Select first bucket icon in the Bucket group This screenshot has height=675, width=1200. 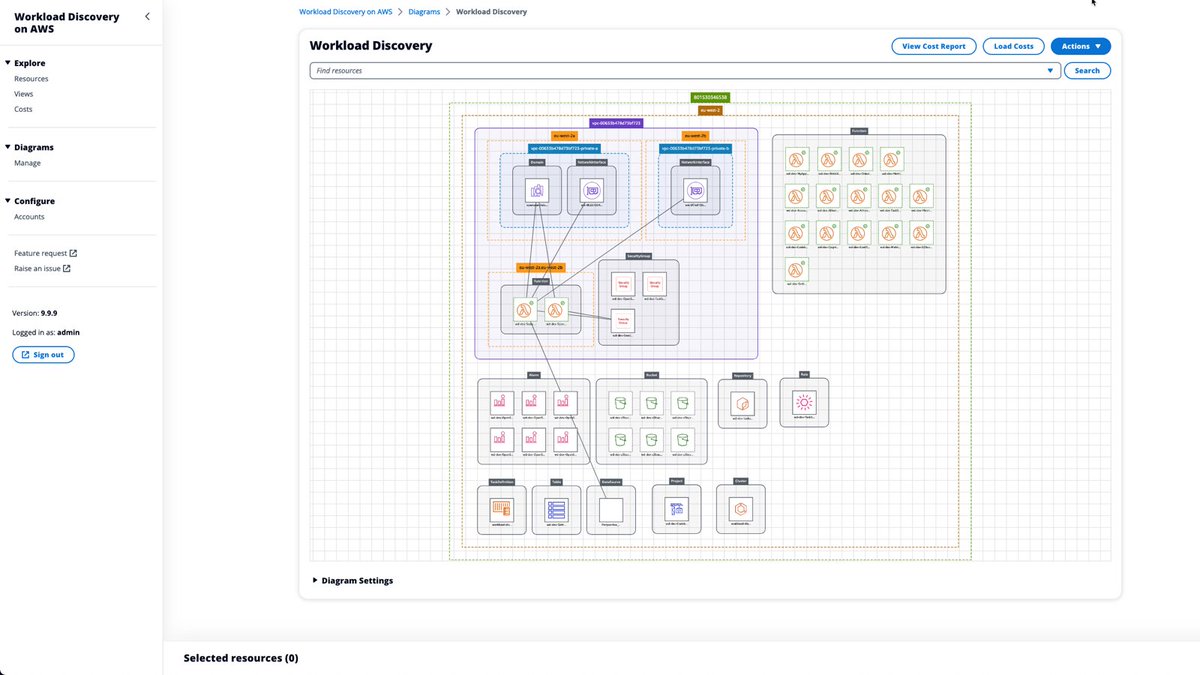point(620,402)
